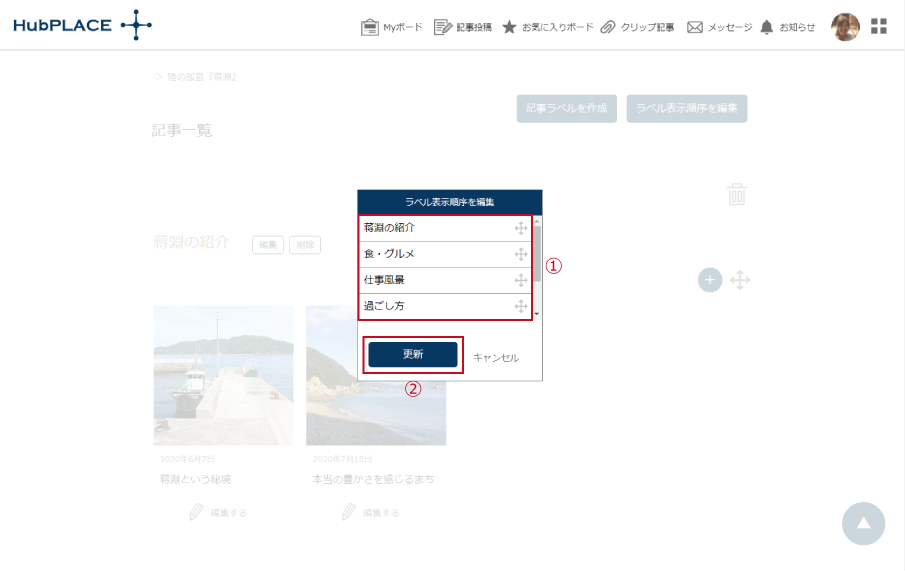The width and height of the screenshot is (905, 572).
Task: Click 記事ラベルを作成 button
Action: [x=567, y=109]
